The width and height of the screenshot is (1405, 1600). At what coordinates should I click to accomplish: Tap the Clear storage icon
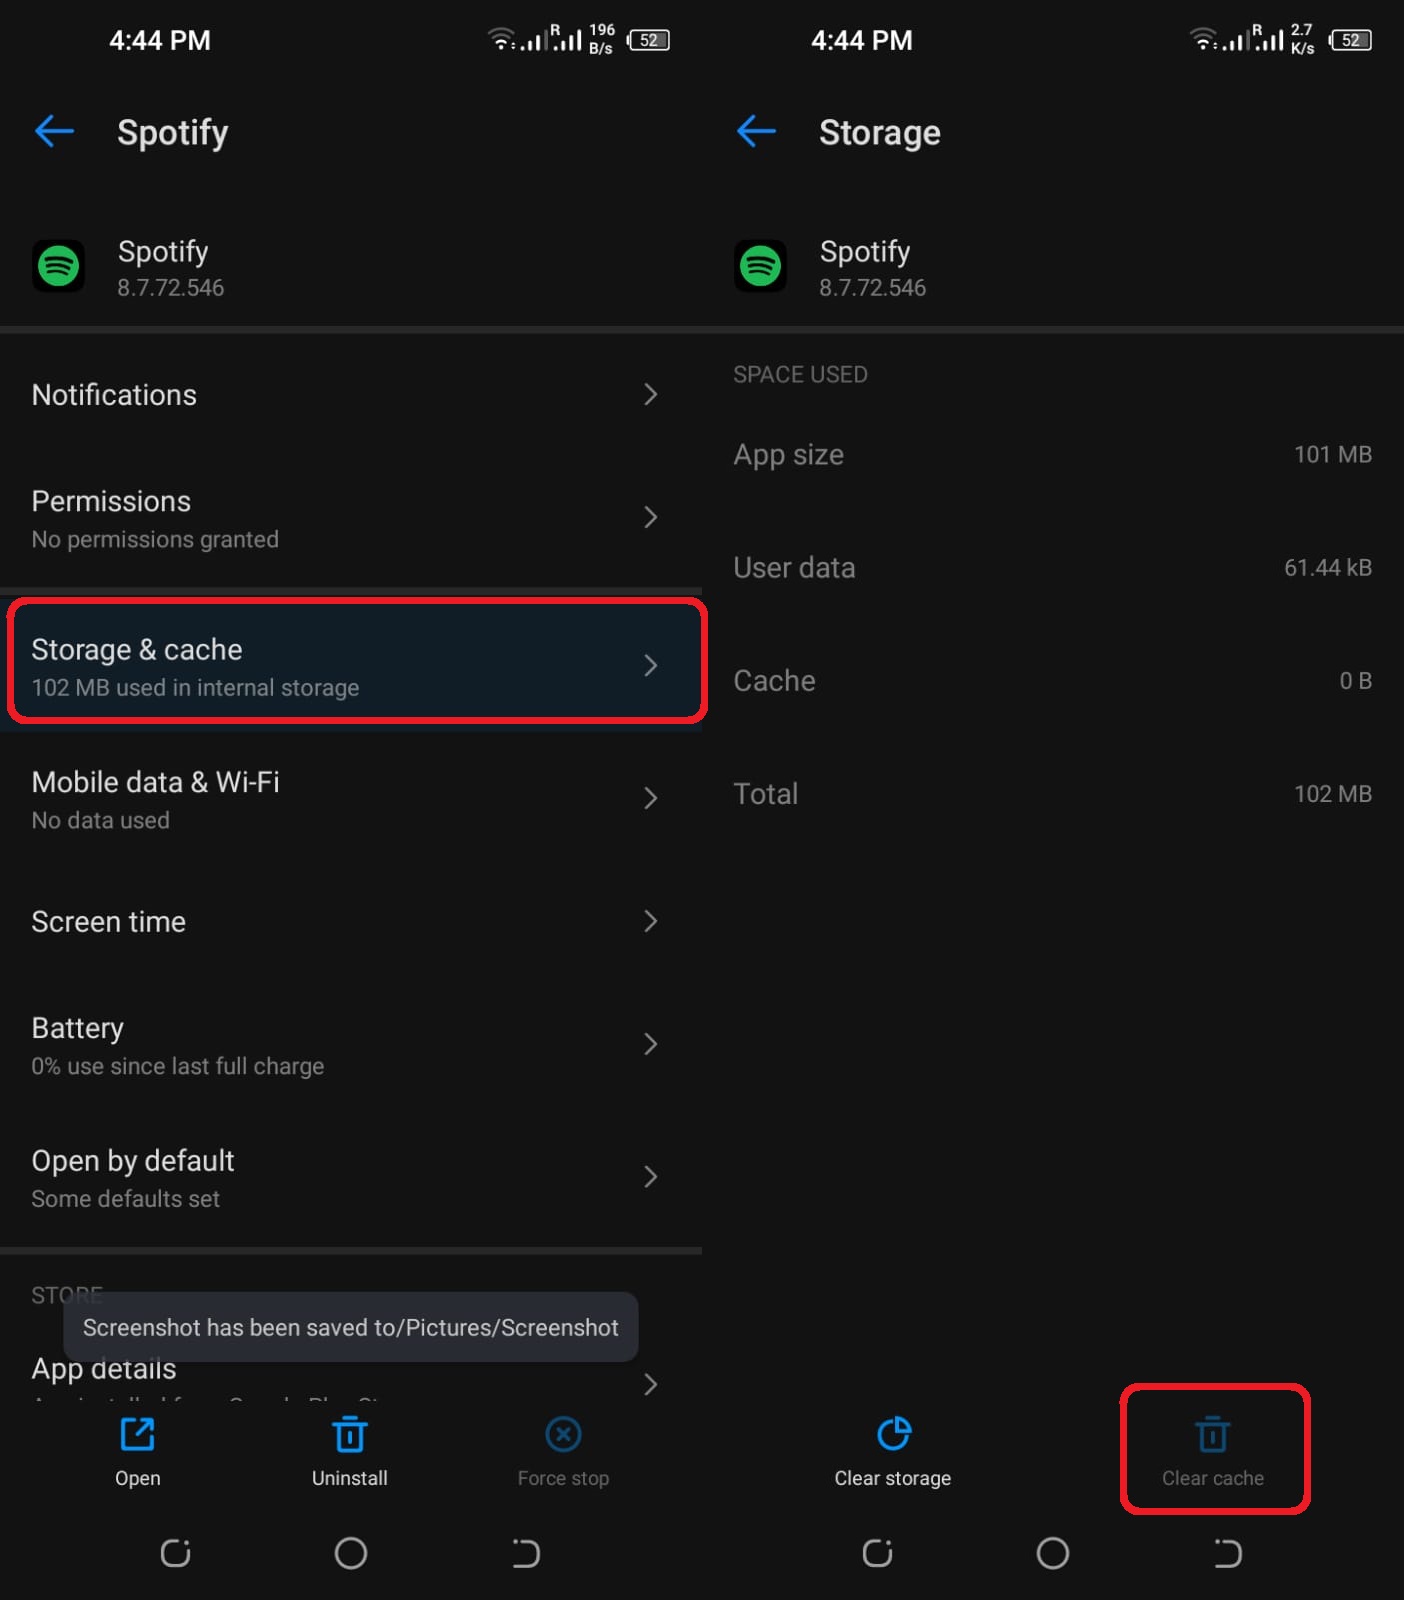894,1433
